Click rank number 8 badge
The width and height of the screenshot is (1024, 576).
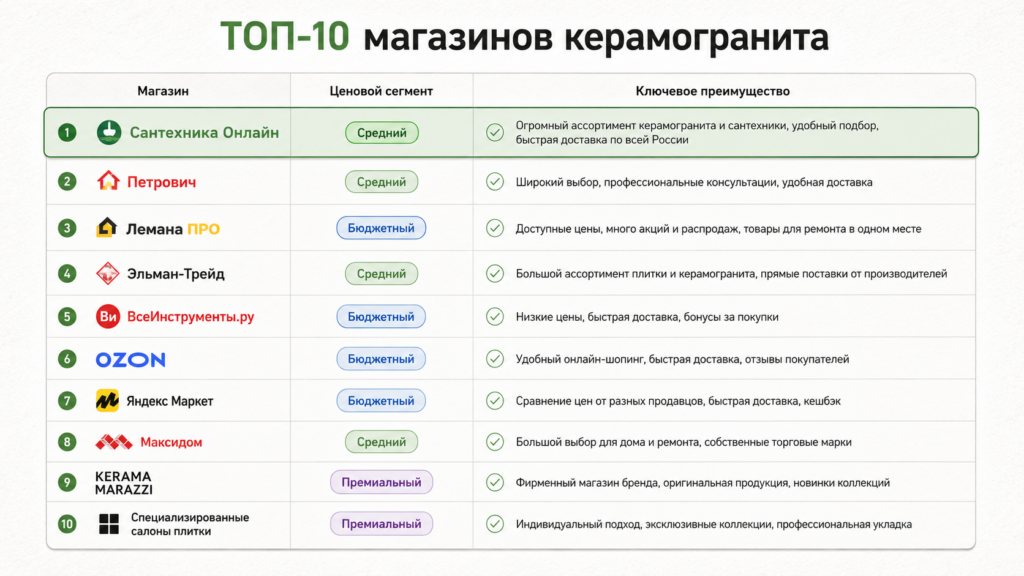point(67,442)
